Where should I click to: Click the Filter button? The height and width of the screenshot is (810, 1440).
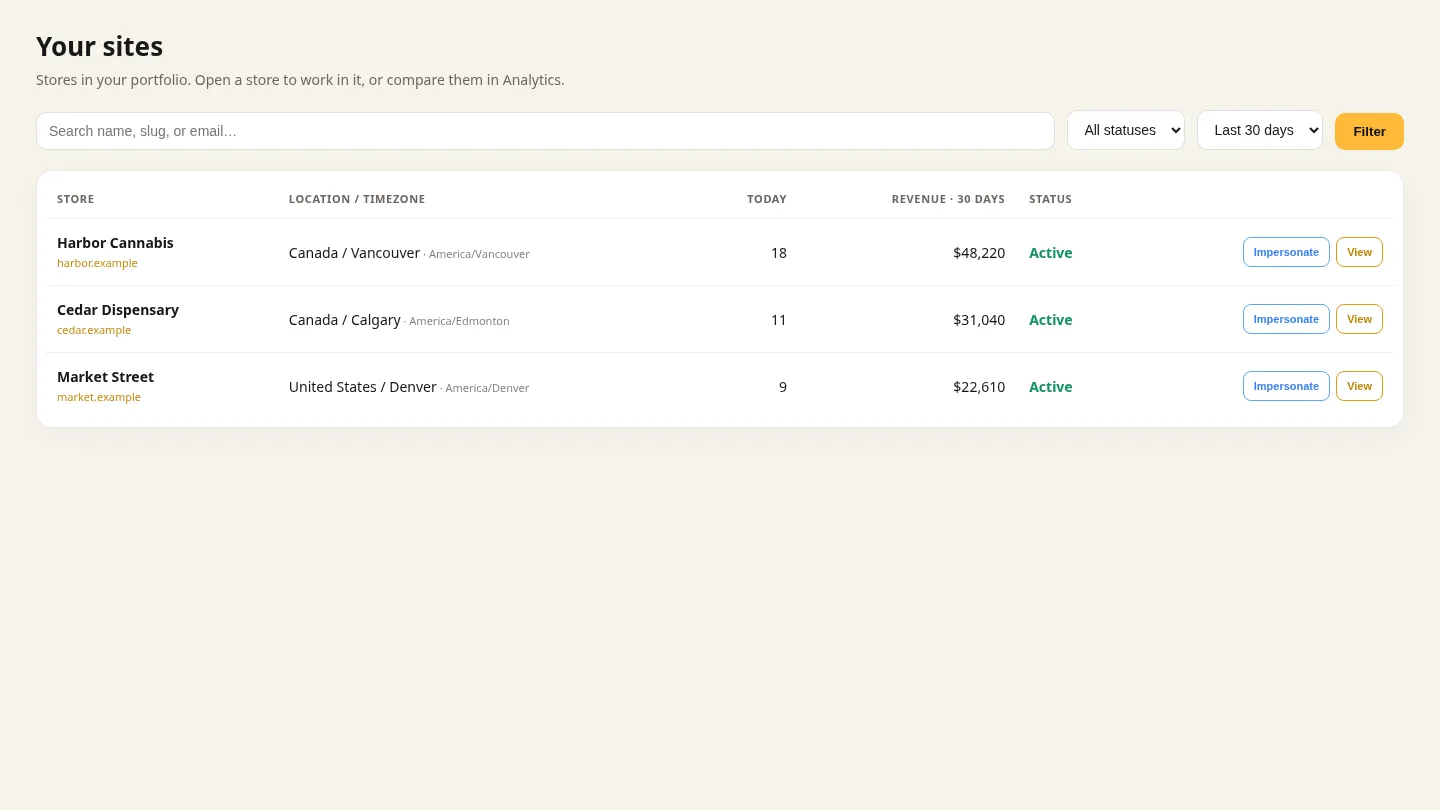point(1369,131)
